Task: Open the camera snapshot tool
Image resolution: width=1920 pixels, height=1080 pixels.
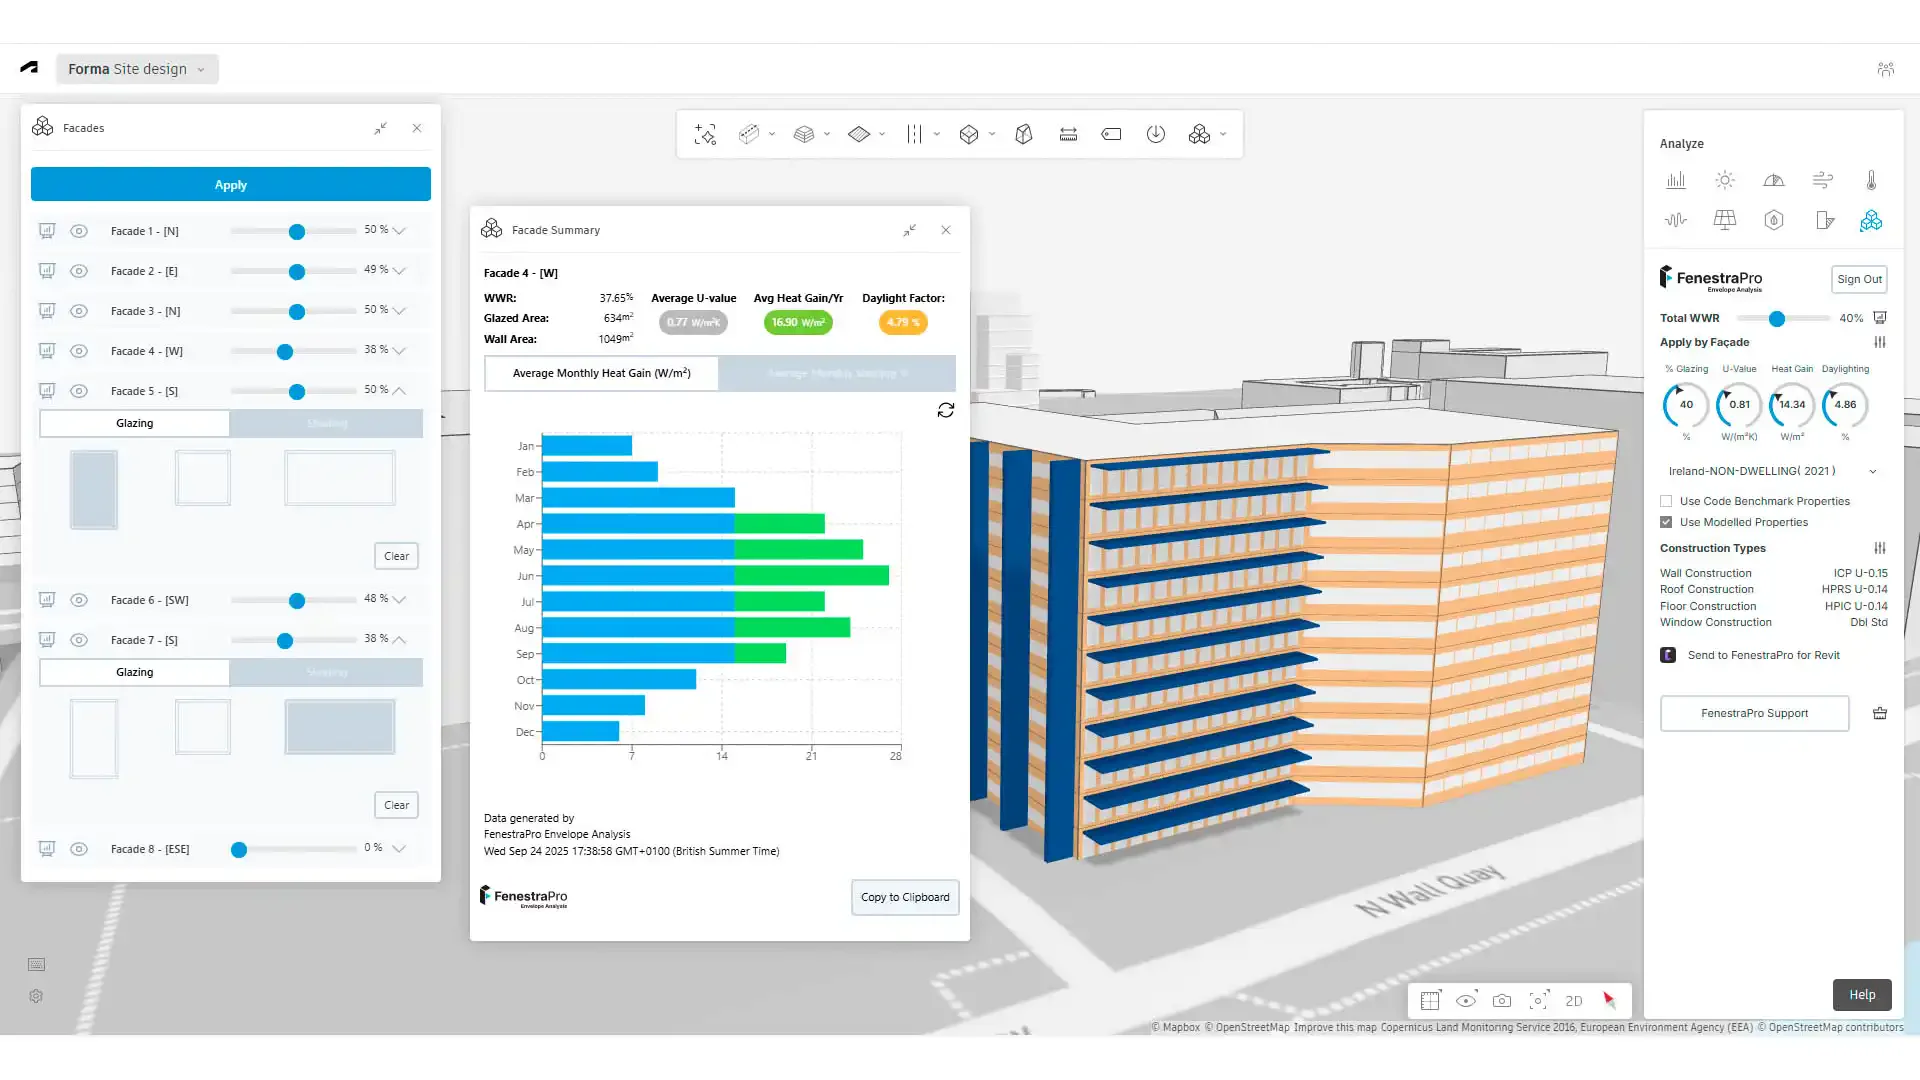Action: pos(1502,1001)
